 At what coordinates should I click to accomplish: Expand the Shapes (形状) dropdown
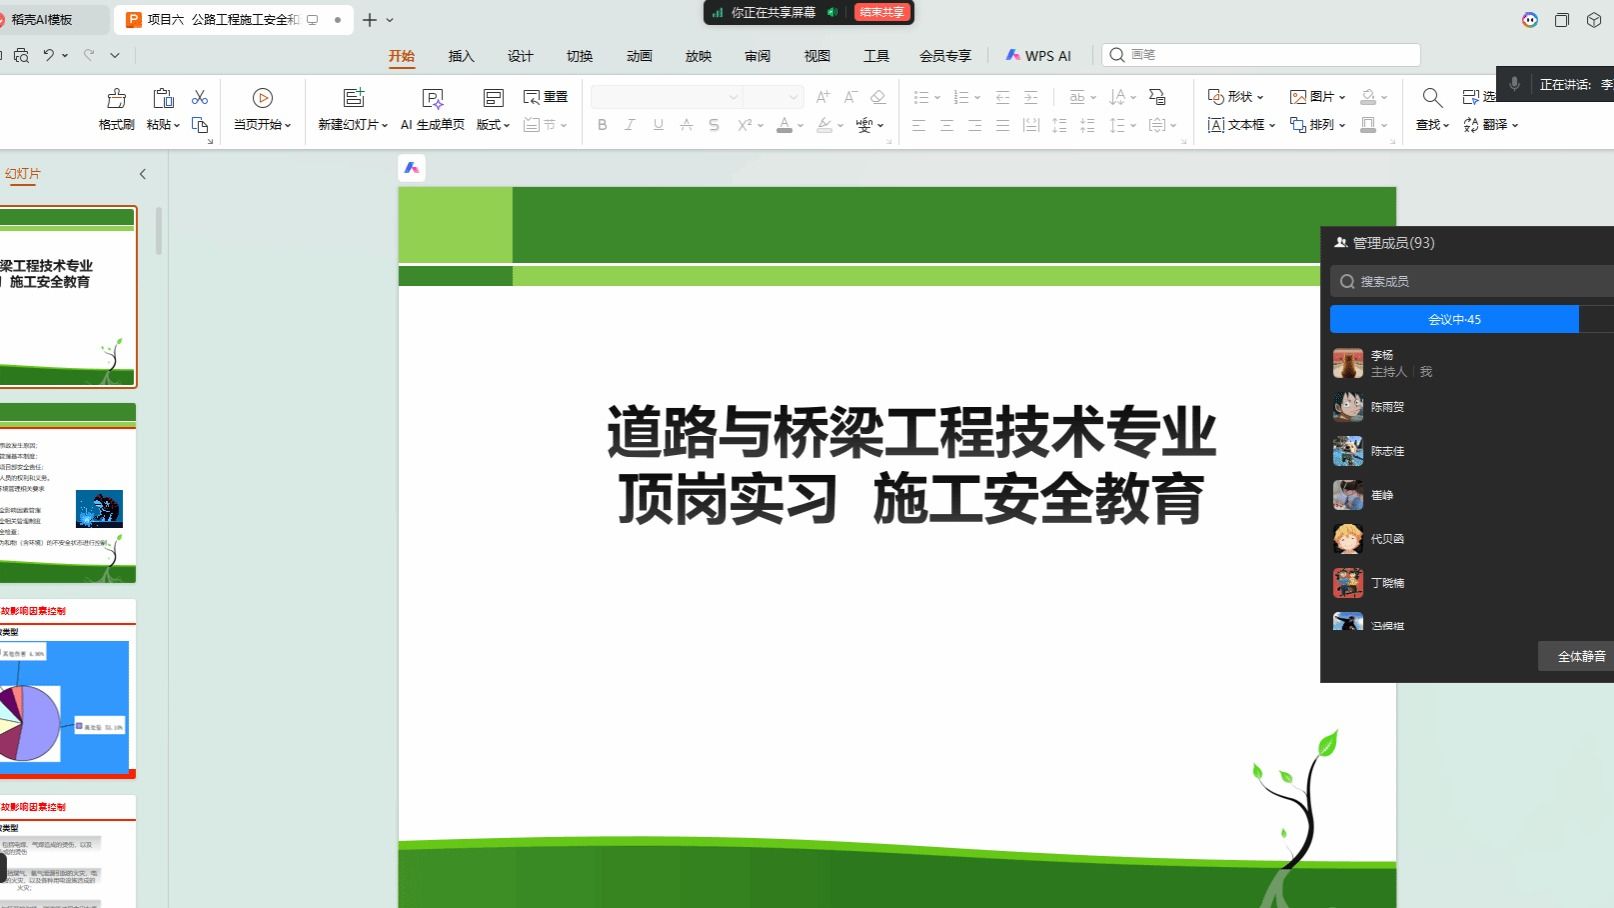(x=1236, y=97)
